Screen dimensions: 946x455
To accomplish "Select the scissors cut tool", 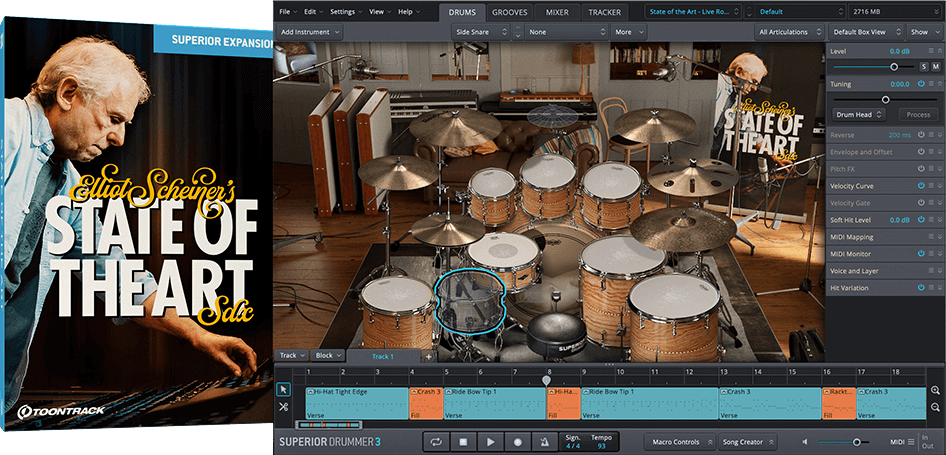I will 283,407.
